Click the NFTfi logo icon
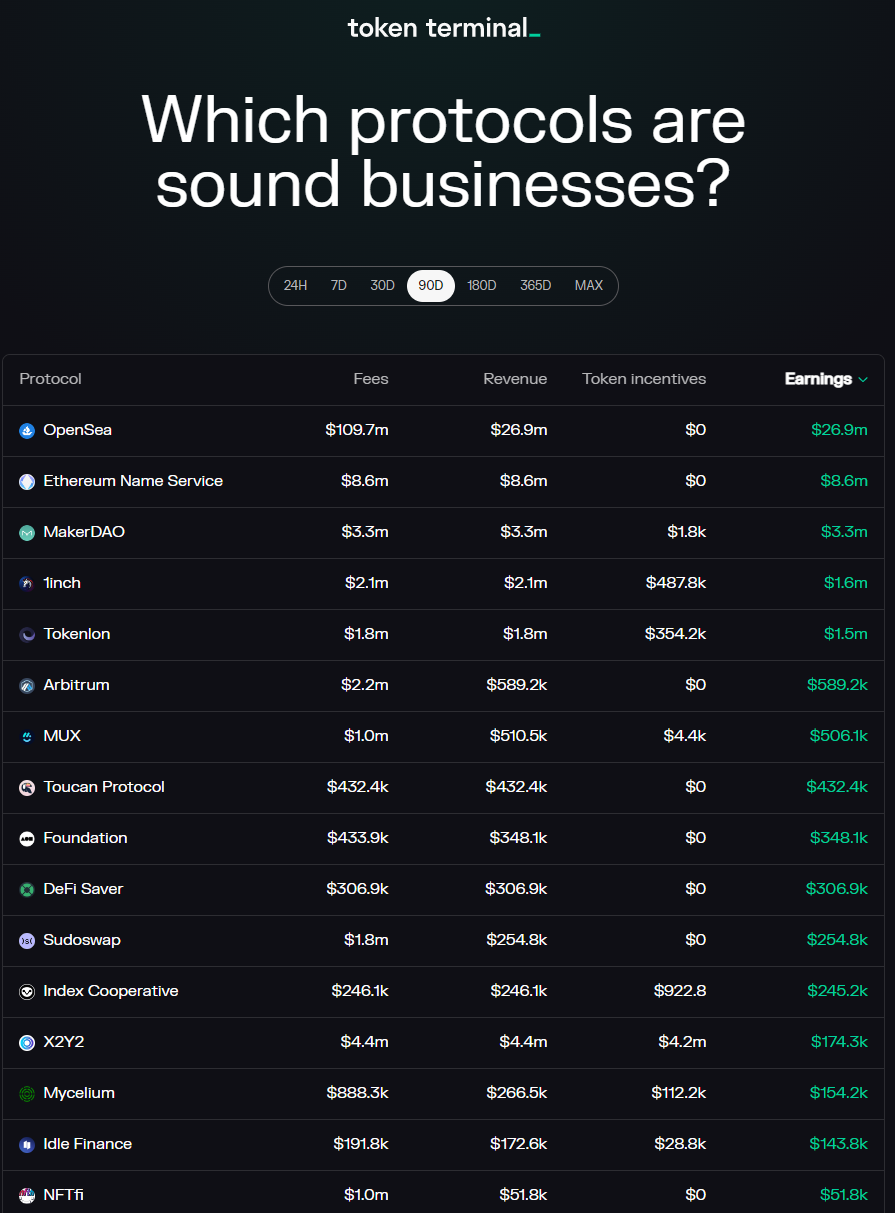This screenshot has width=895, height=1213. coord(27,1196)
